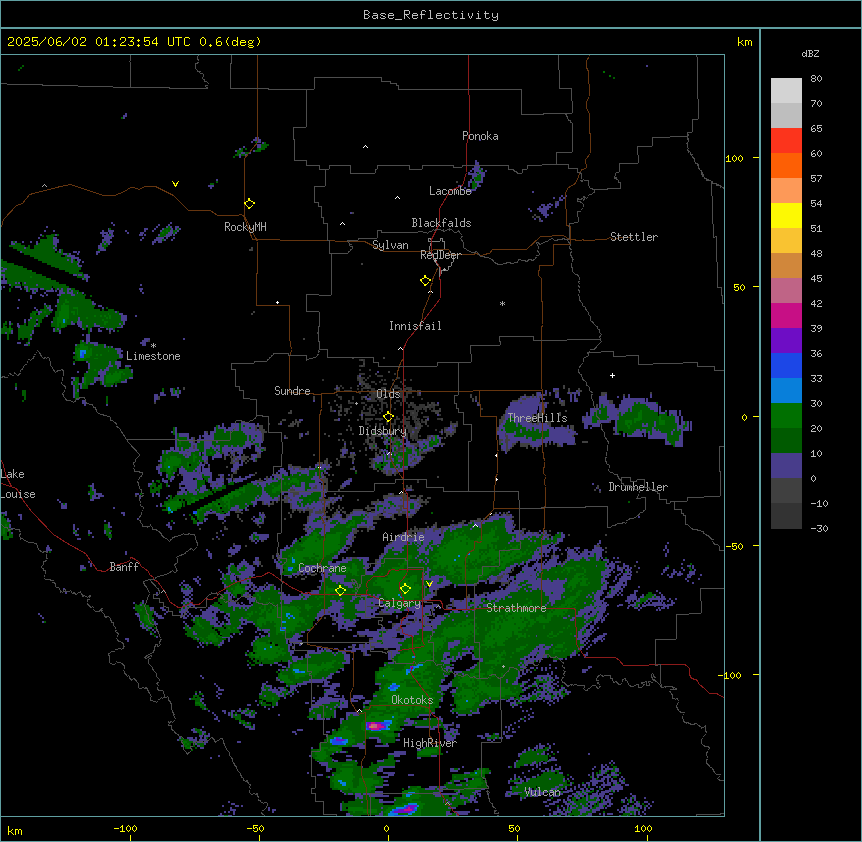The width and height of the screenshot is (862, 842).
Task: Click the Limestone label
Action: pyautogui.click(x=153, y=356)
